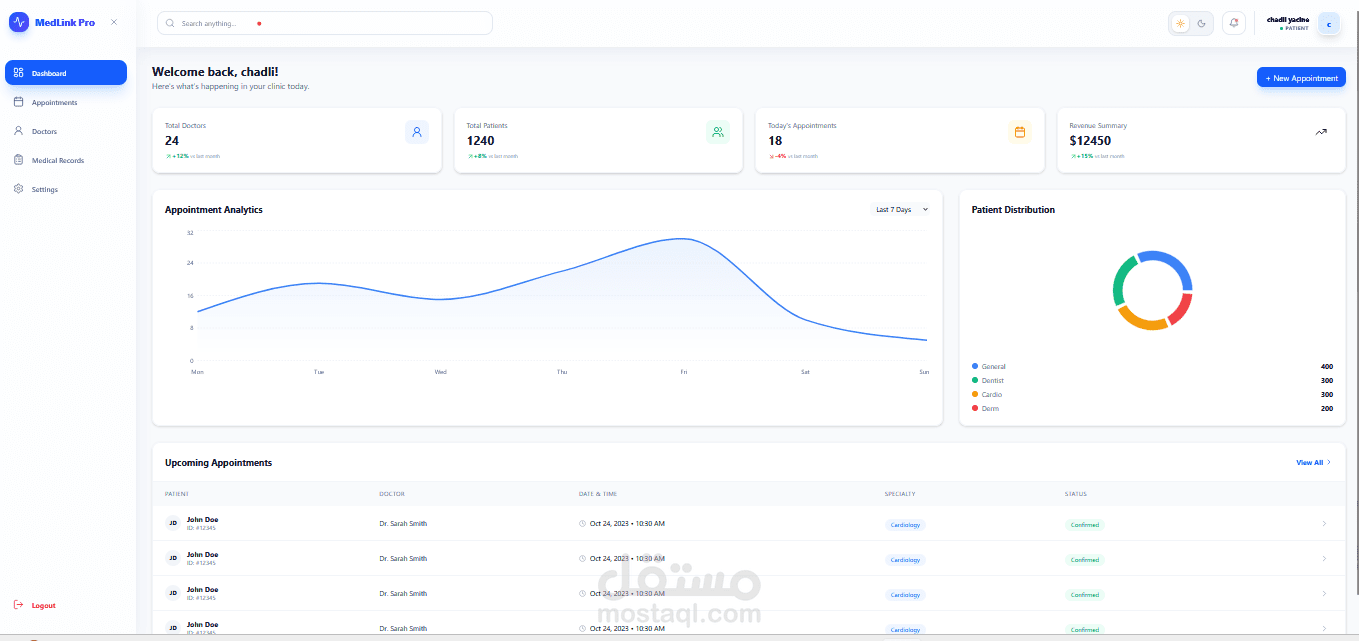
Task: Open the notifications bell
Action: click(x=1234, y=23)
